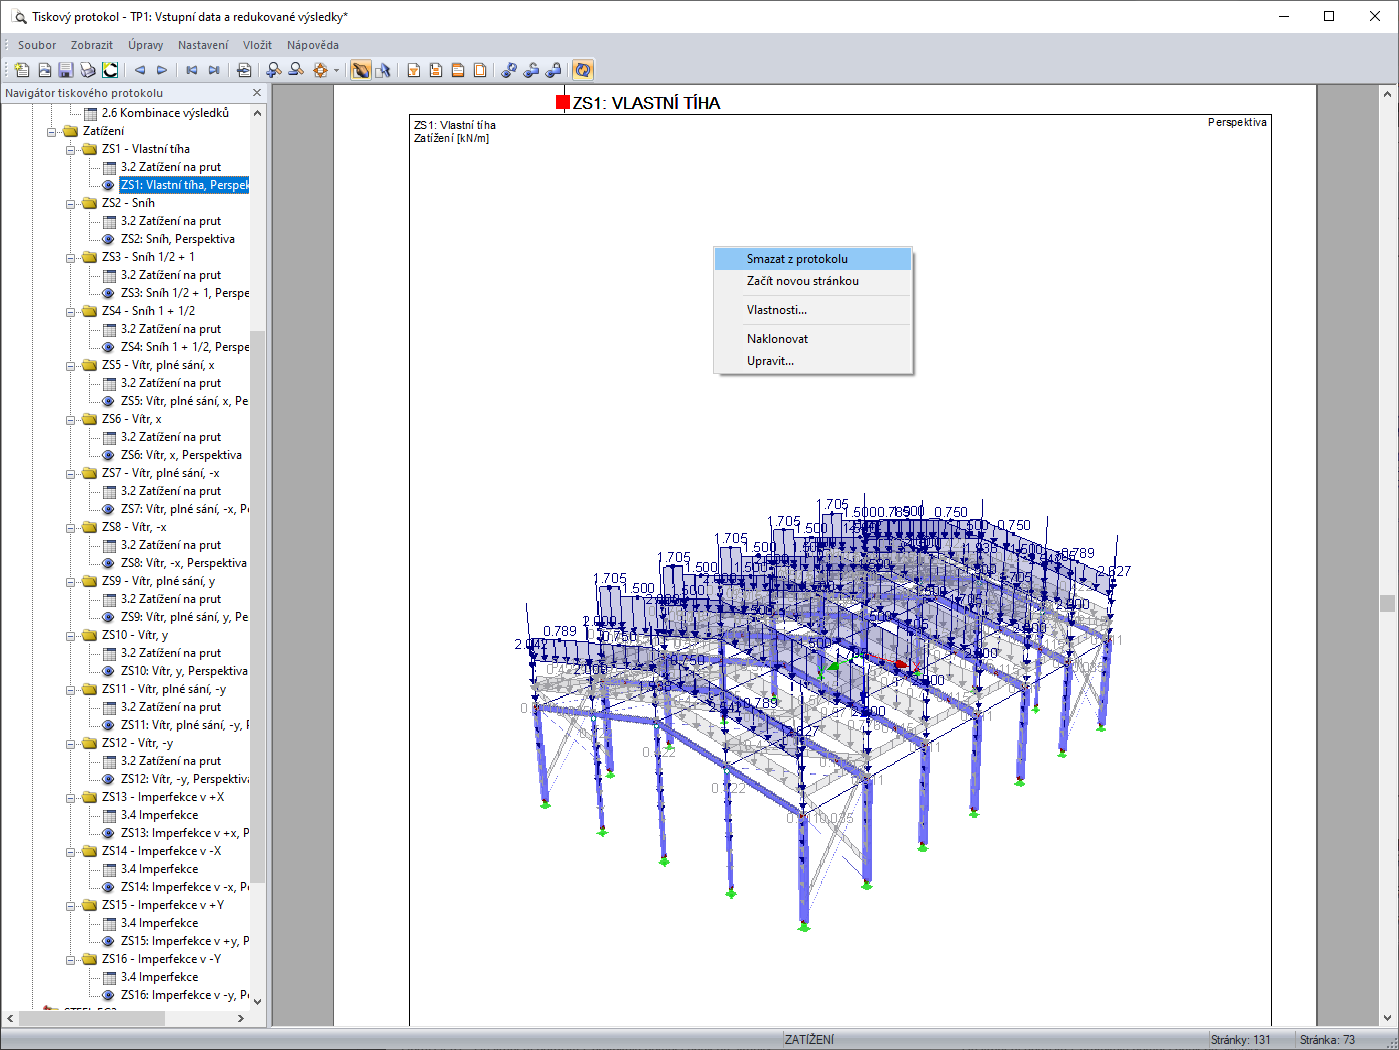The height and width of the screenshot is (1050, 1399).
Task: Click the navigator tree scroll-down arrow
Action: [258, 1001]
